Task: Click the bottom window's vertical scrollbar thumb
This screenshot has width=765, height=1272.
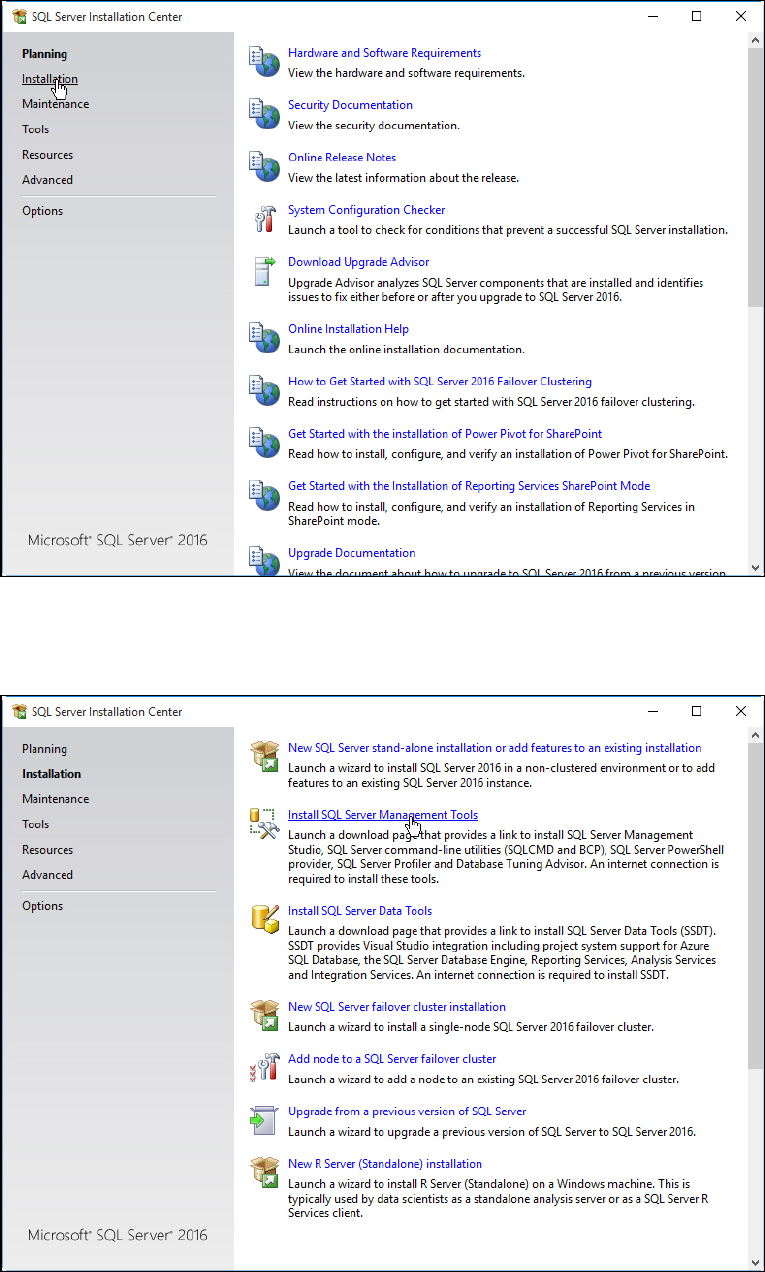Action: [x=755, y=905]
